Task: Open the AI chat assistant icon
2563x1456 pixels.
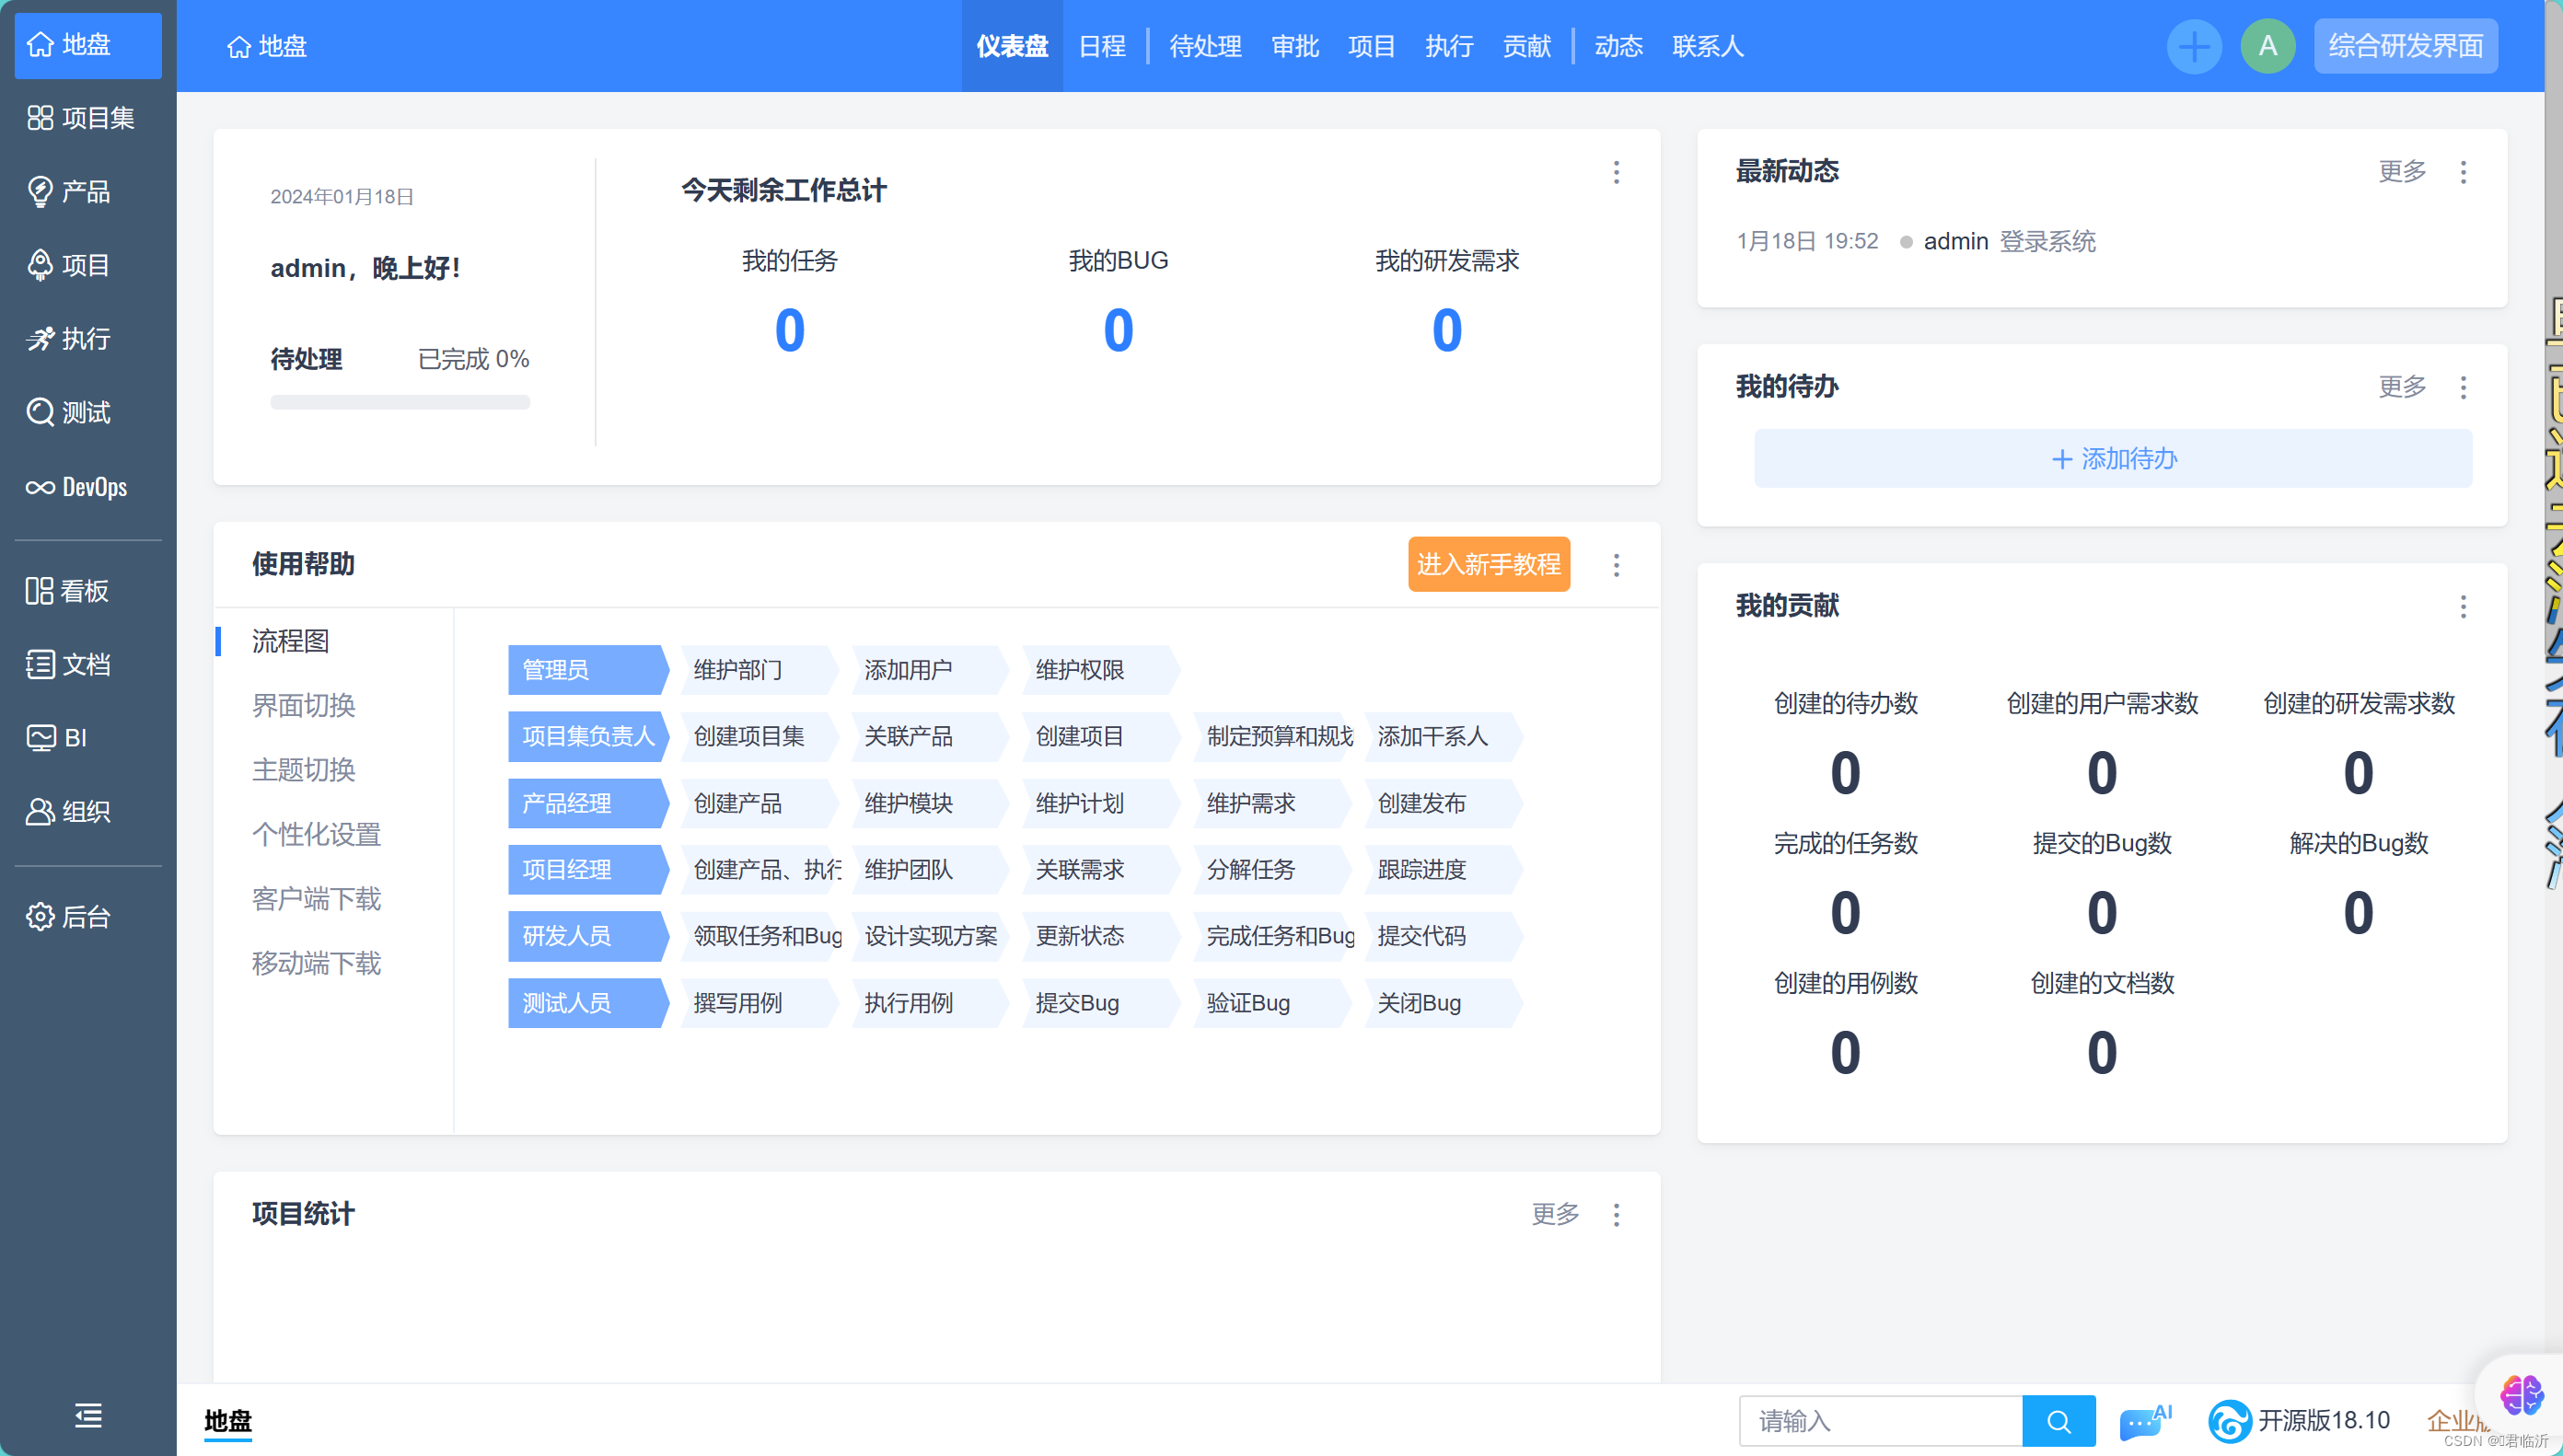Action: point(2143,1420)
